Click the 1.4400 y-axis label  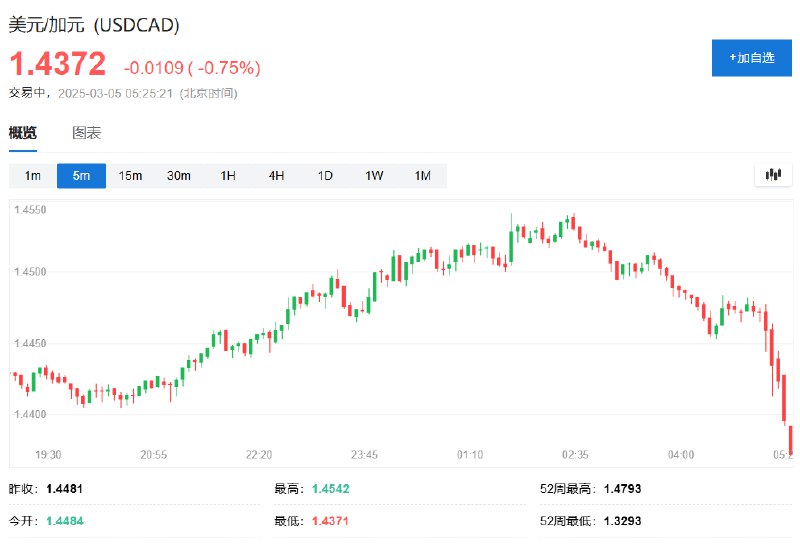coord(30,414)
